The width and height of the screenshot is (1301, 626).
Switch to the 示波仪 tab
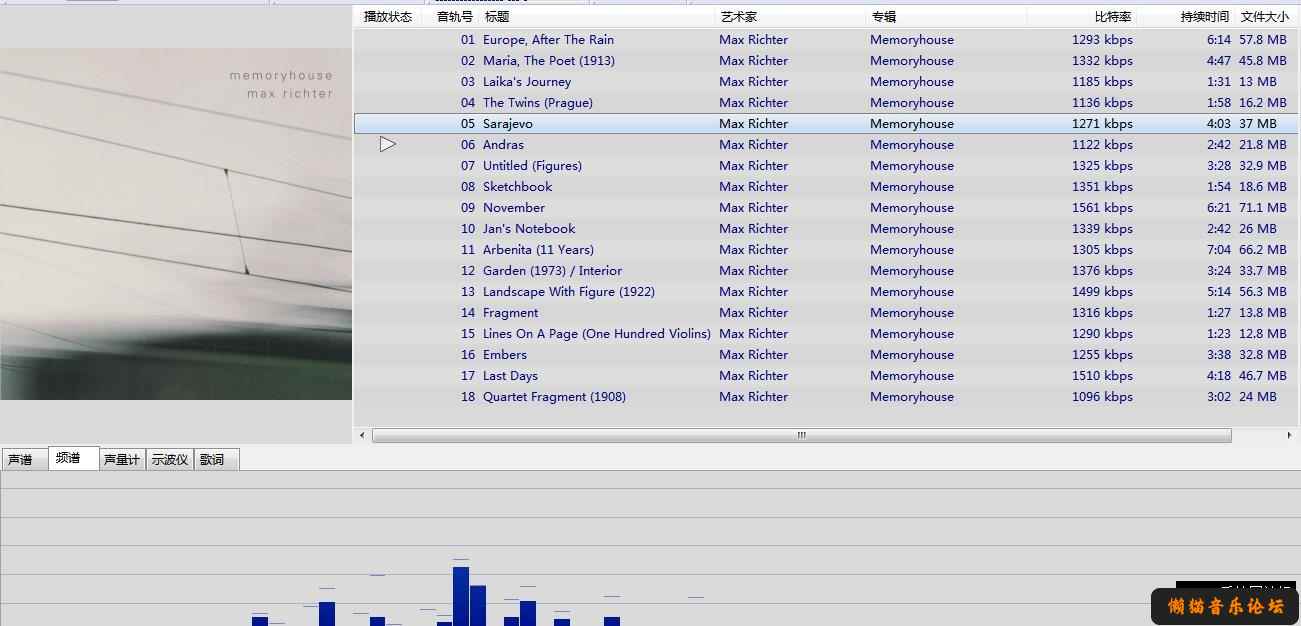tap(170, 460)
